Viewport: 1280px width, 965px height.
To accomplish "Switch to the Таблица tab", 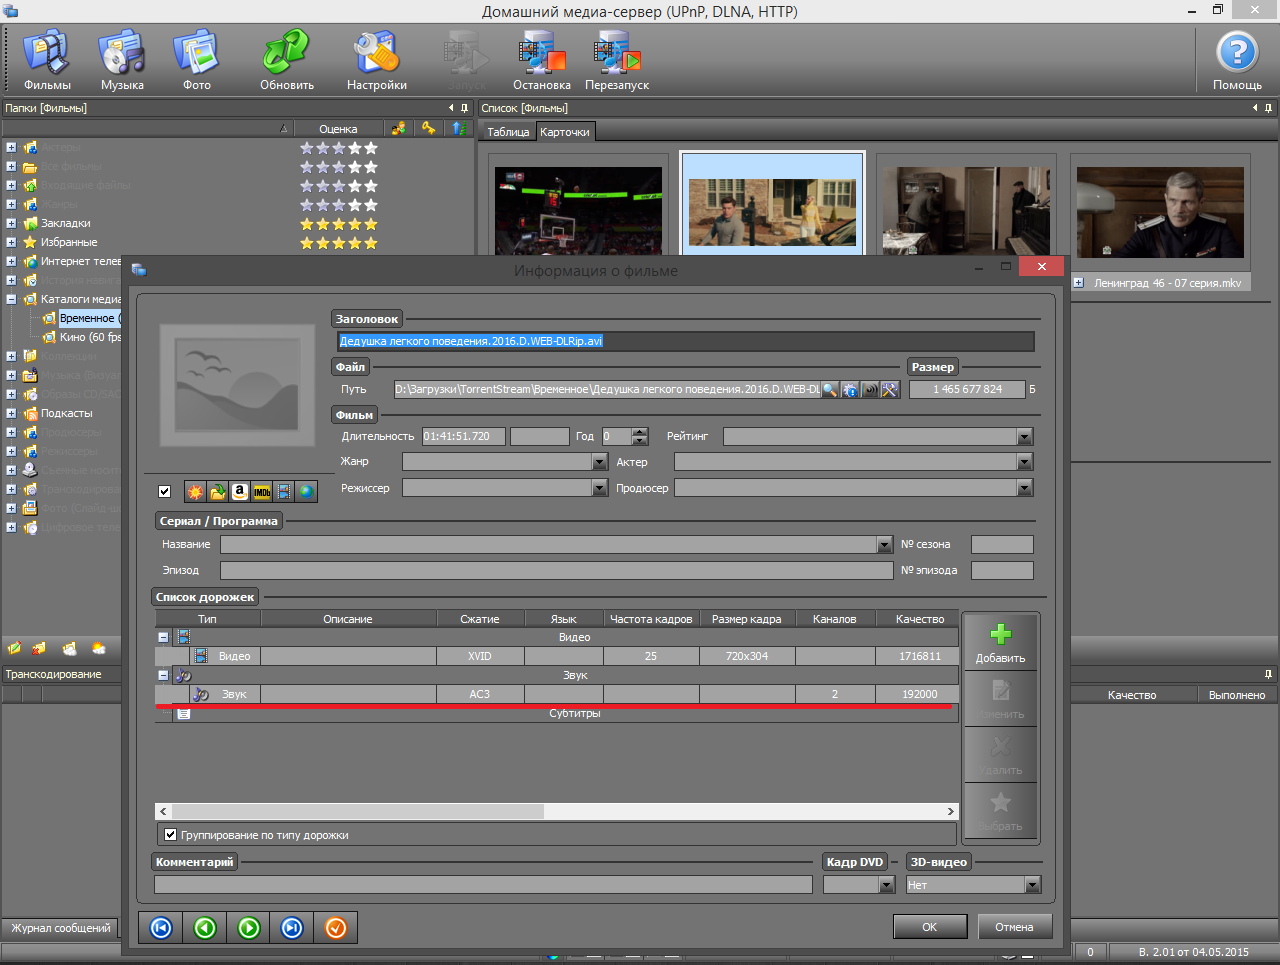I will (508, 132).
